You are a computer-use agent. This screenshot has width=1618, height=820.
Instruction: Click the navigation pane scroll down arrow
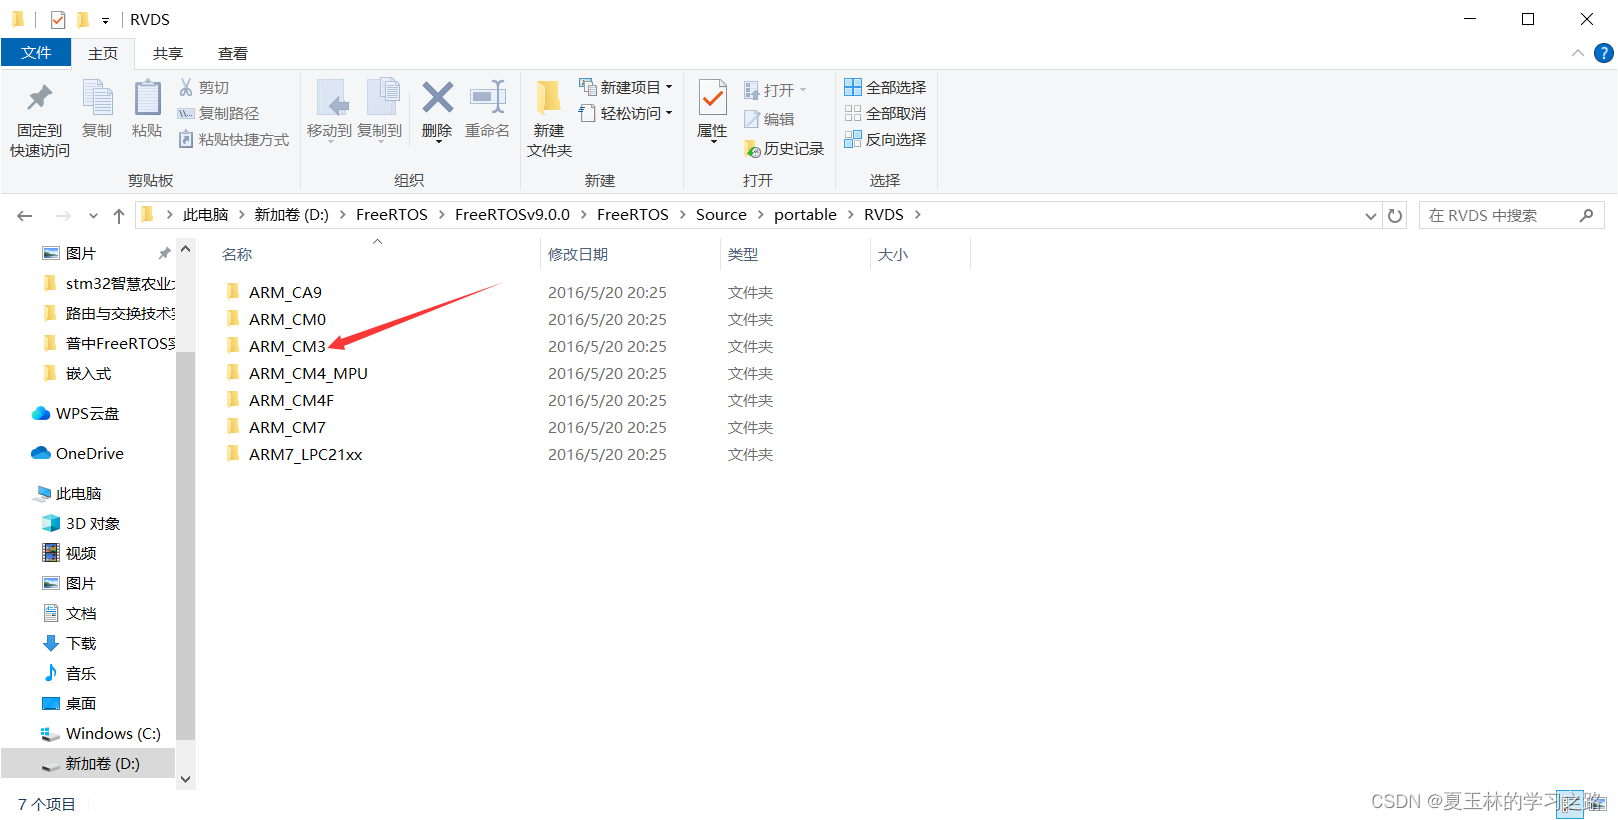(185, 779)
